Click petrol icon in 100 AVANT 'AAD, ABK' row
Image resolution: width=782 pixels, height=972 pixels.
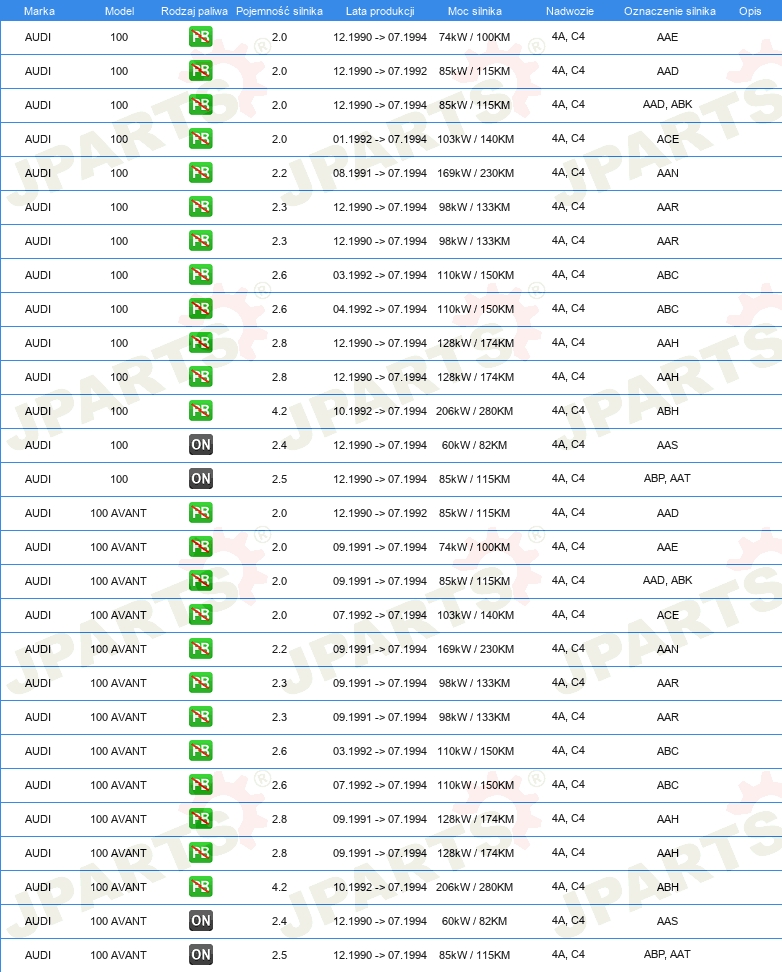click(x=200, y=581)
